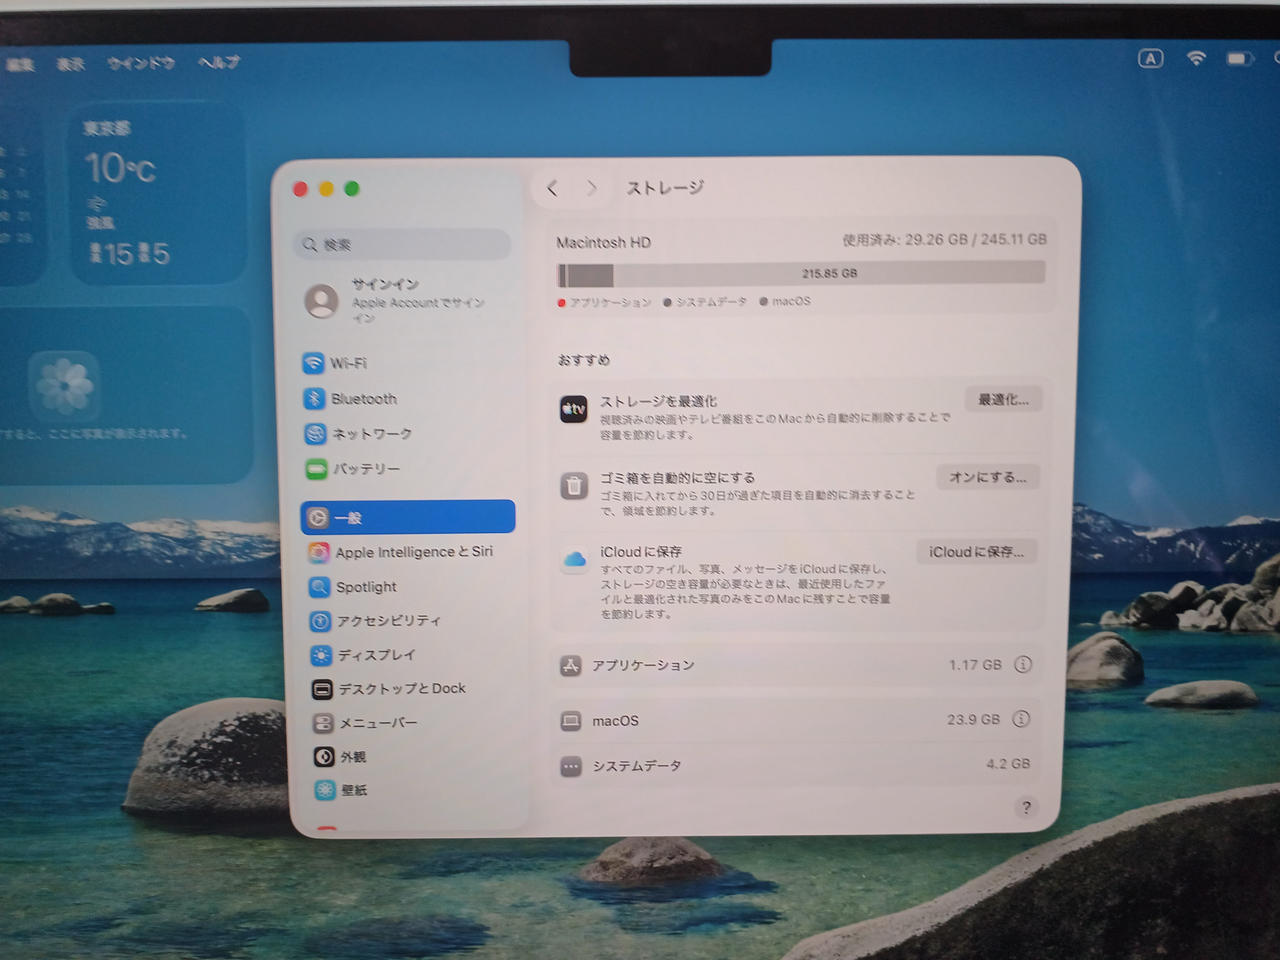Go back with the left chevron
Viewport: 1280px width, 960px height.
point(553,188)
